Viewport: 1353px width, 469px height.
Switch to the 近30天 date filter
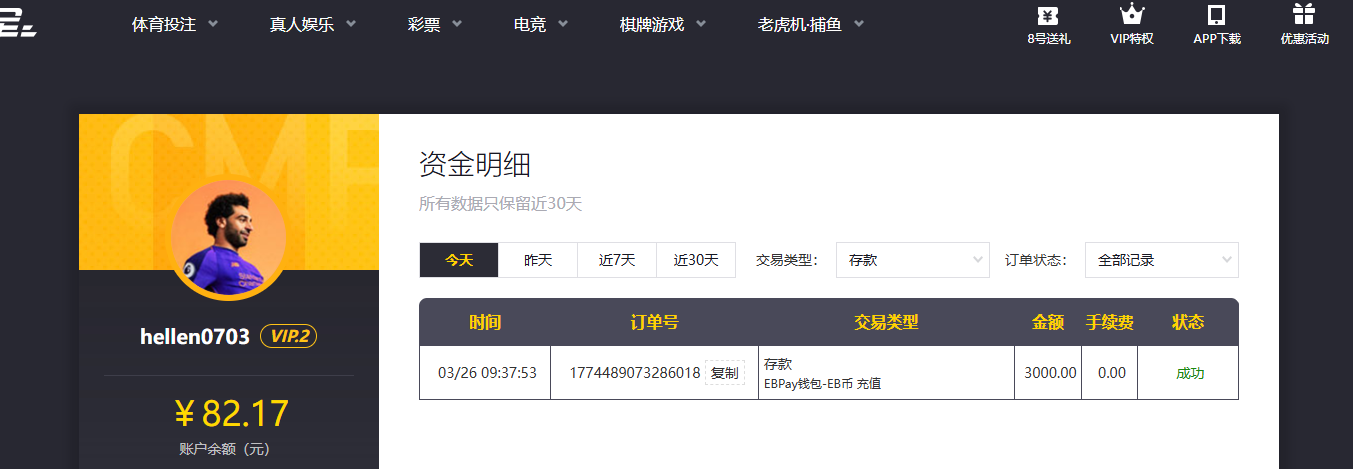696,260
